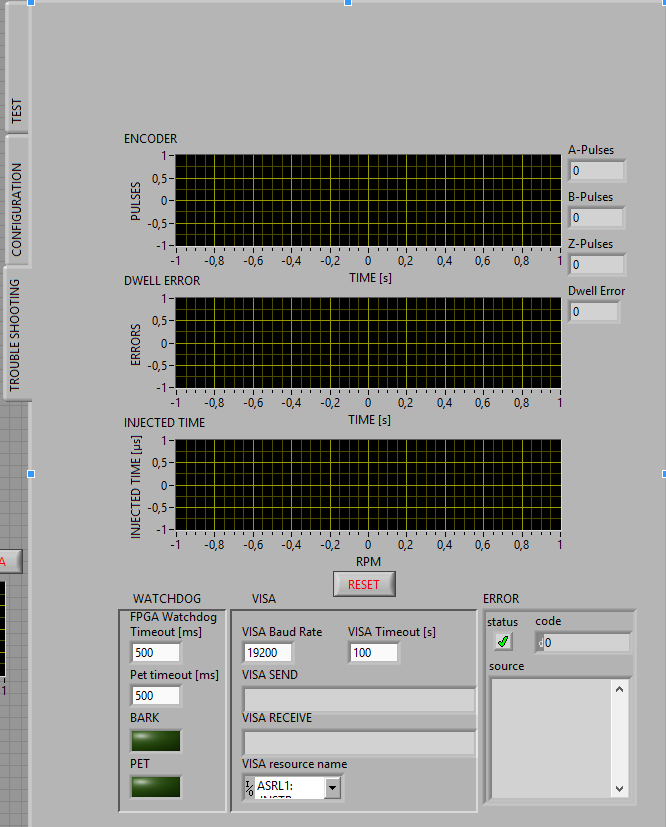Click the ENCODER pulses graph plot area

click(x=368, y=200)
